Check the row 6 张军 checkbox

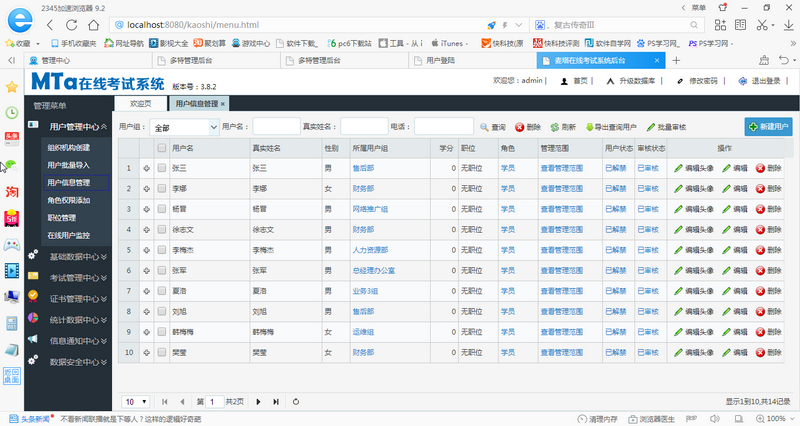162,270
